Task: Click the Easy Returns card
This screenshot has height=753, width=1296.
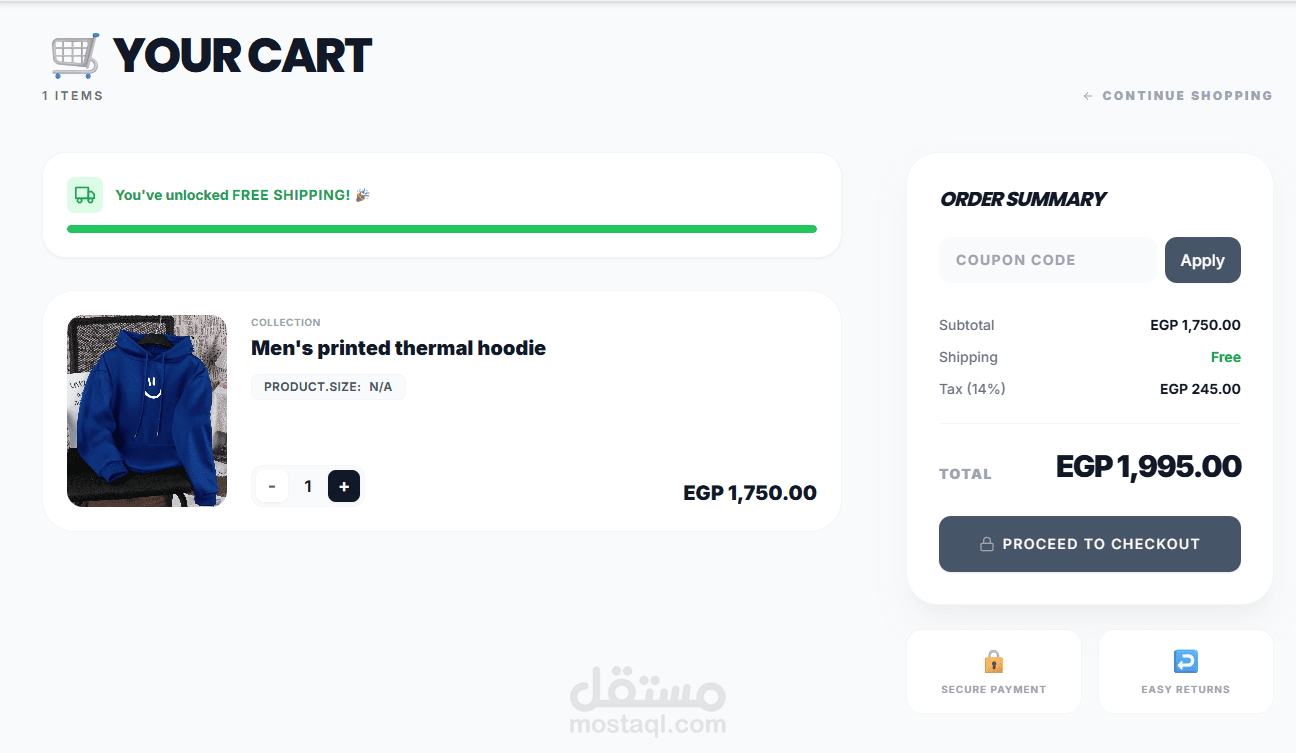Action: (x=1185, y=672)
